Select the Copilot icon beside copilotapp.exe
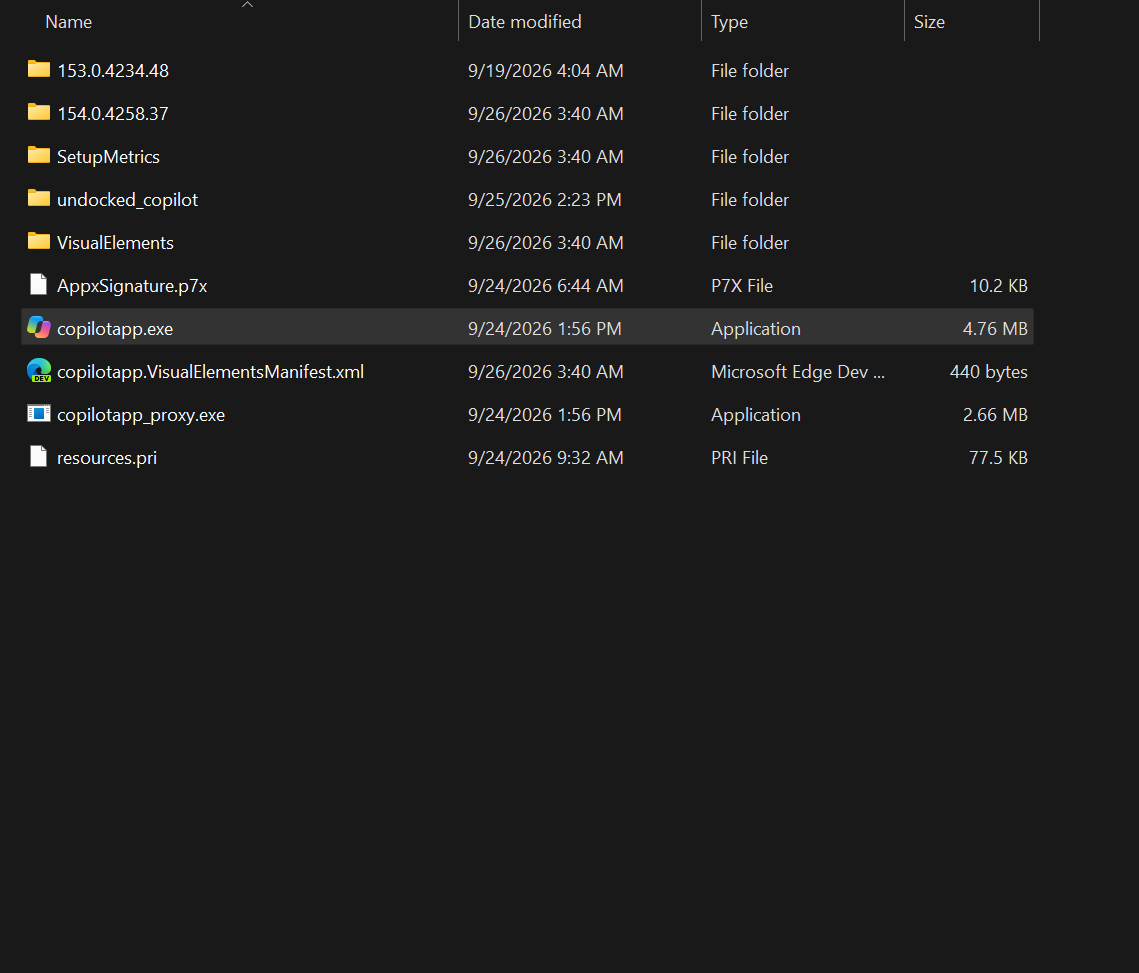The height and width of the screenshot is (973, 1139). (x=38, y=328)
